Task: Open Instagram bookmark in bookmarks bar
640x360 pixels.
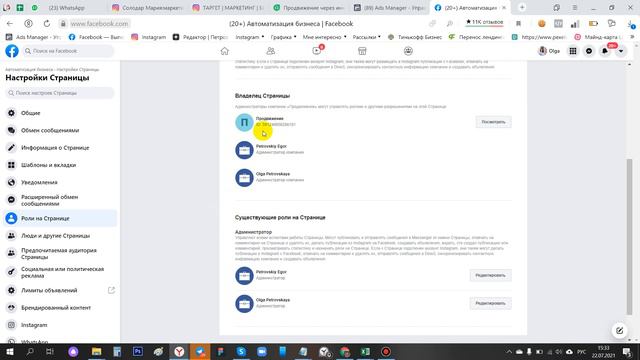Action: (x=149, y=37)
